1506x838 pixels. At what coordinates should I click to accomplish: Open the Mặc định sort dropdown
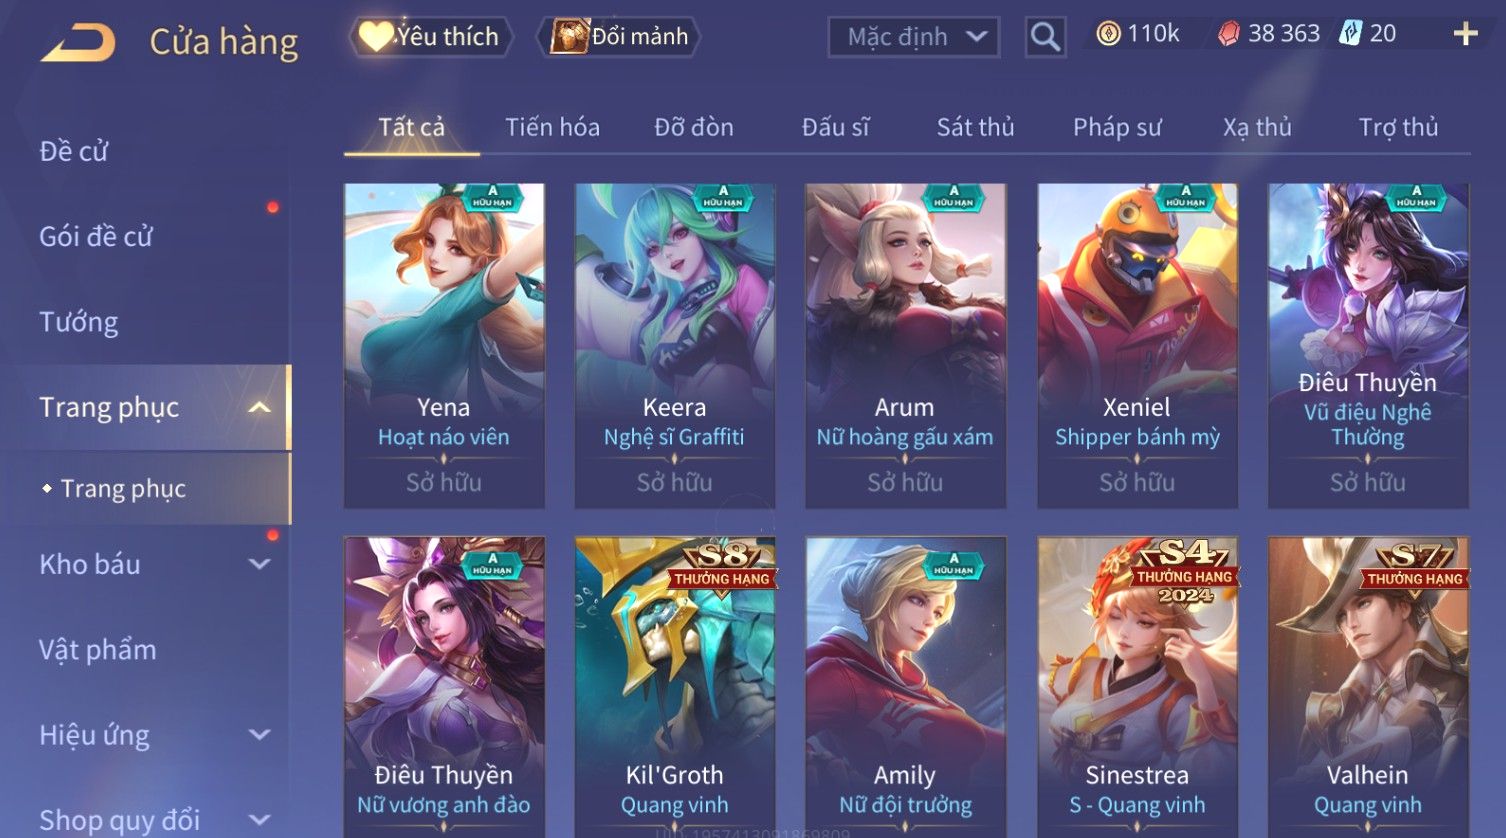(914, 37)
